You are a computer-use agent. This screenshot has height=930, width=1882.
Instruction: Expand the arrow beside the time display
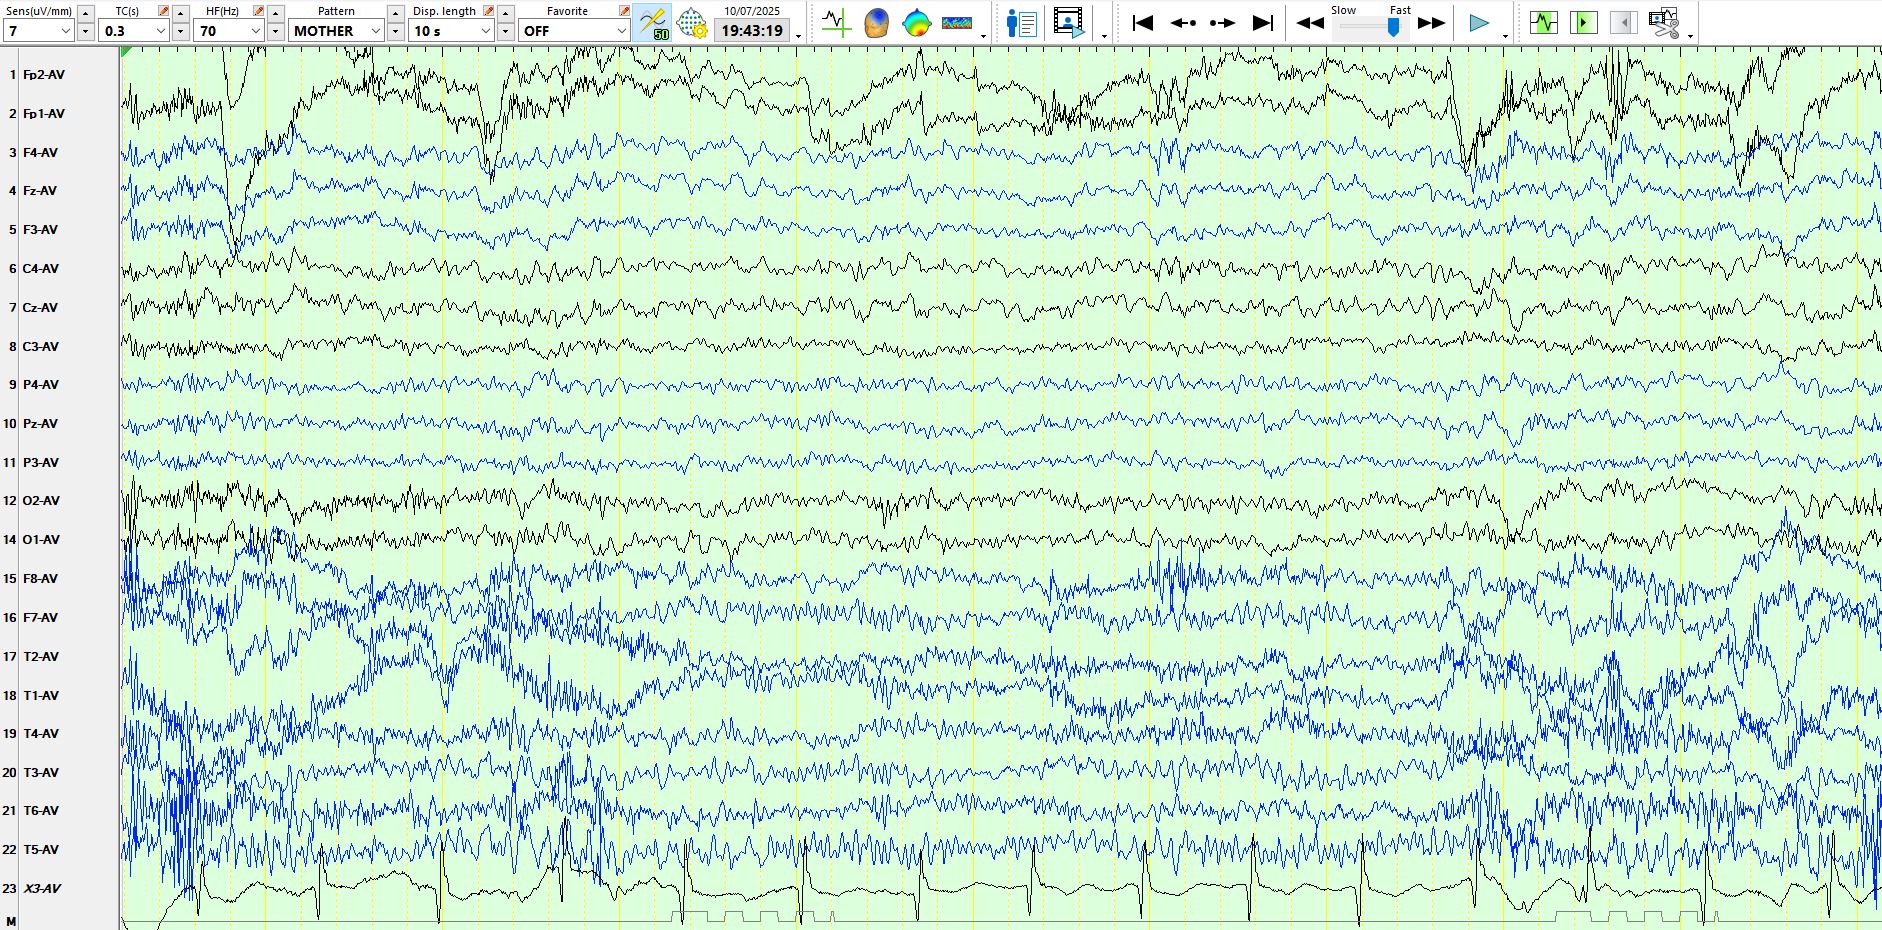(798, 36)
